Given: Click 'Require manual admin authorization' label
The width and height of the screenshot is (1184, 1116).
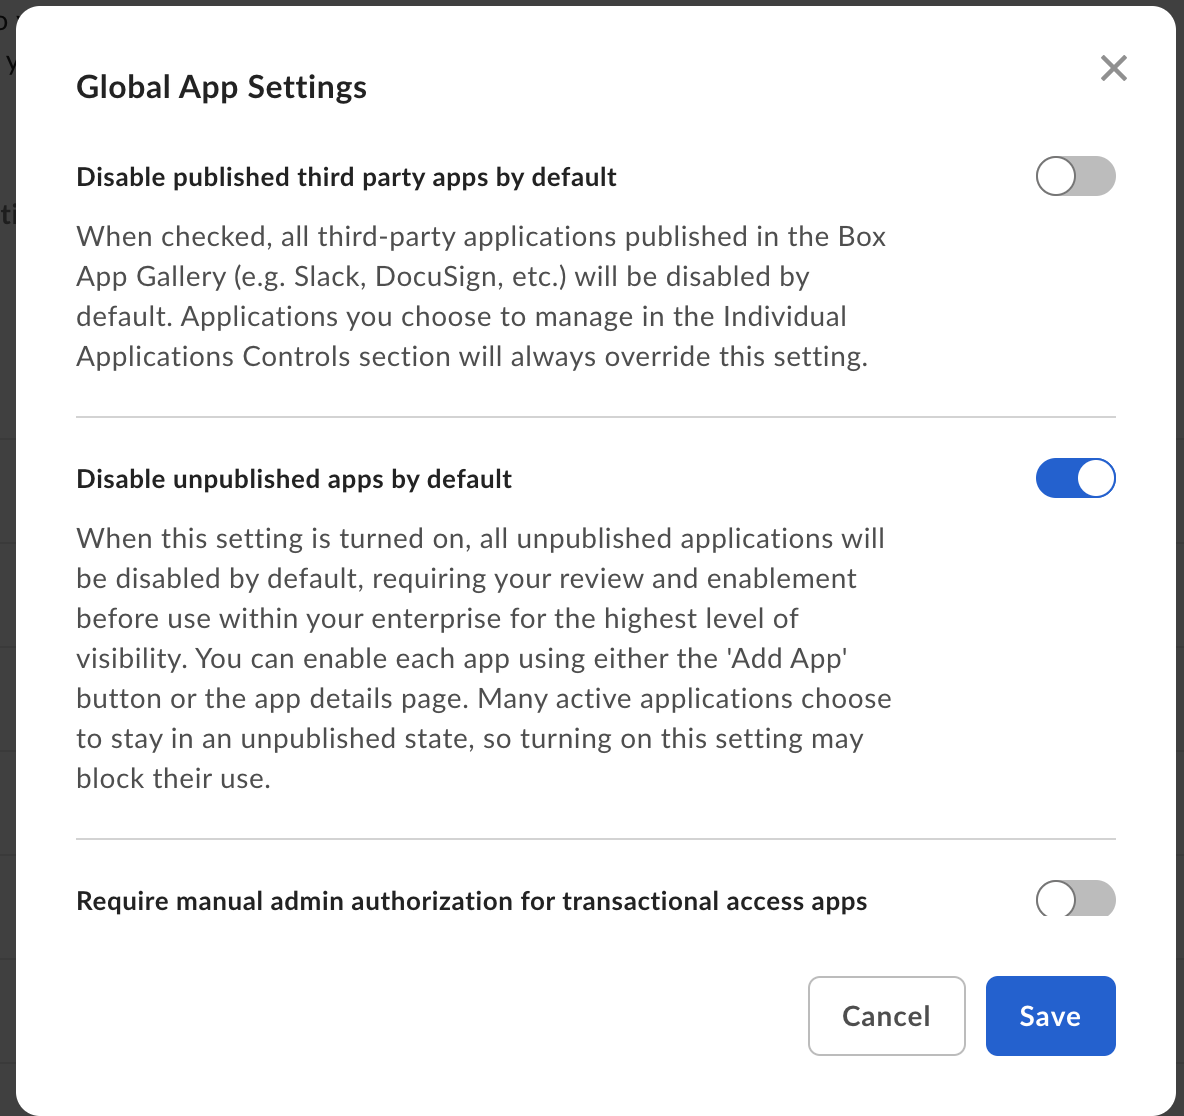Looking at the screenshot, I should (472, 901).
